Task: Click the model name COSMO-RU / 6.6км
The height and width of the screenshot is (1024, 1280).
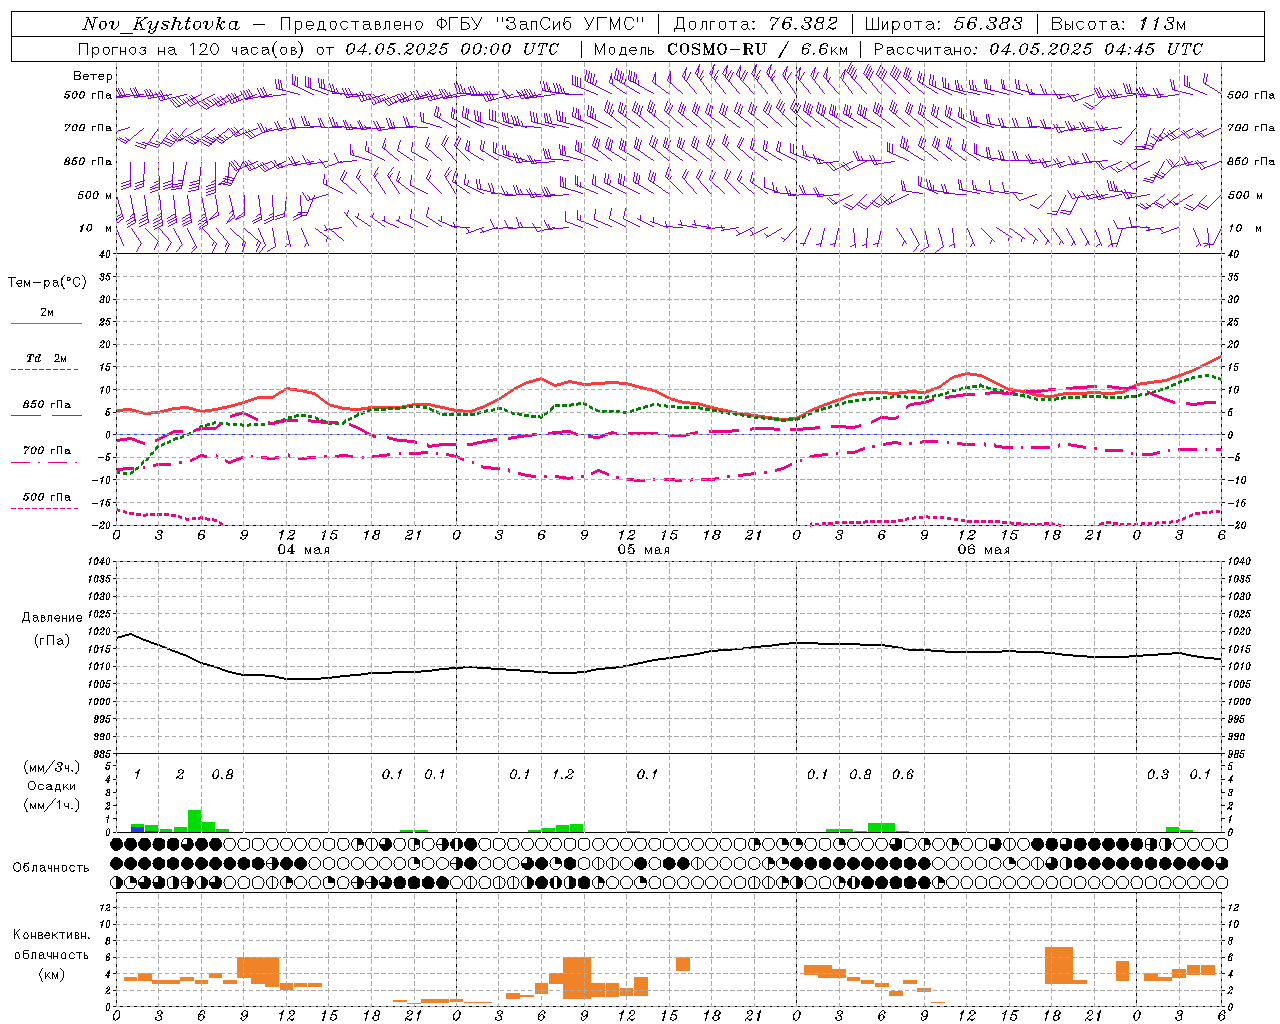Action: (x=758, y=49)
